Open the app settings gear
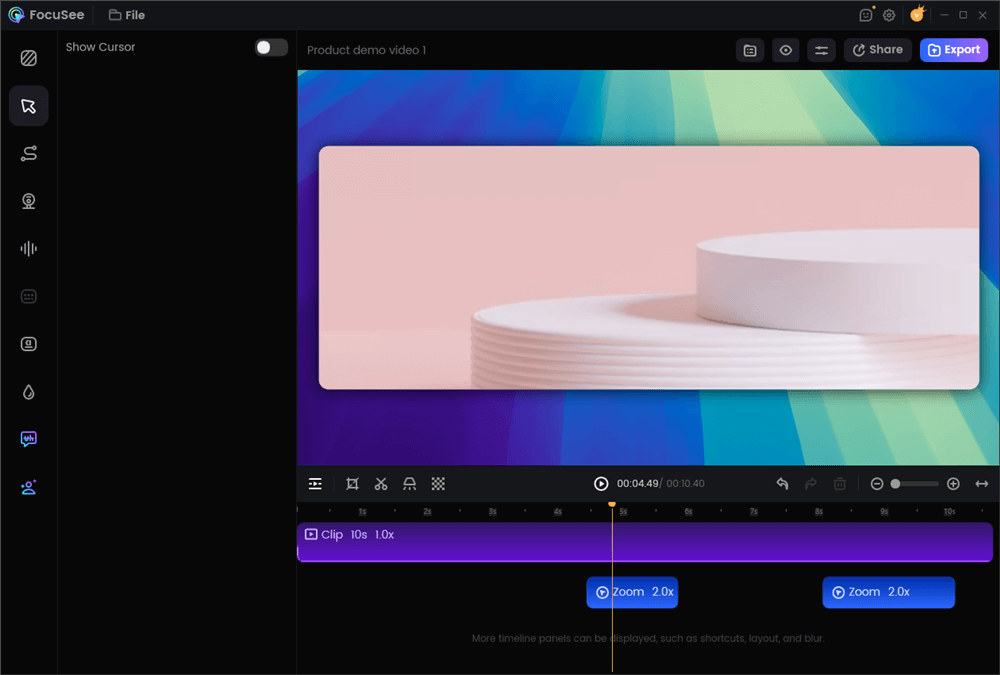Screen dimensions: 1000x675 pos(888,15)
